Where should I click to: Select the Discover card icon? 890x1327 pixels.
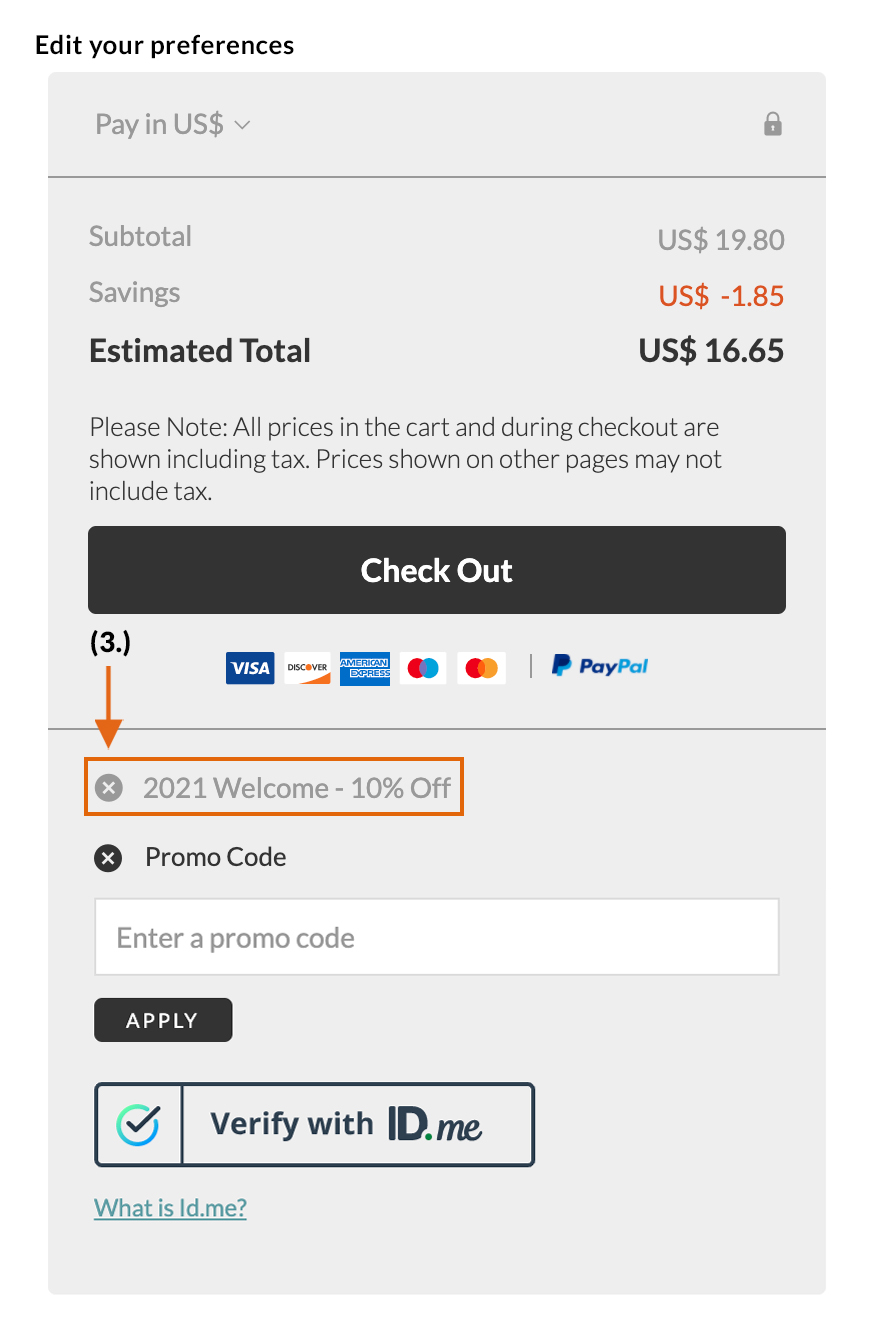point(308,668)
